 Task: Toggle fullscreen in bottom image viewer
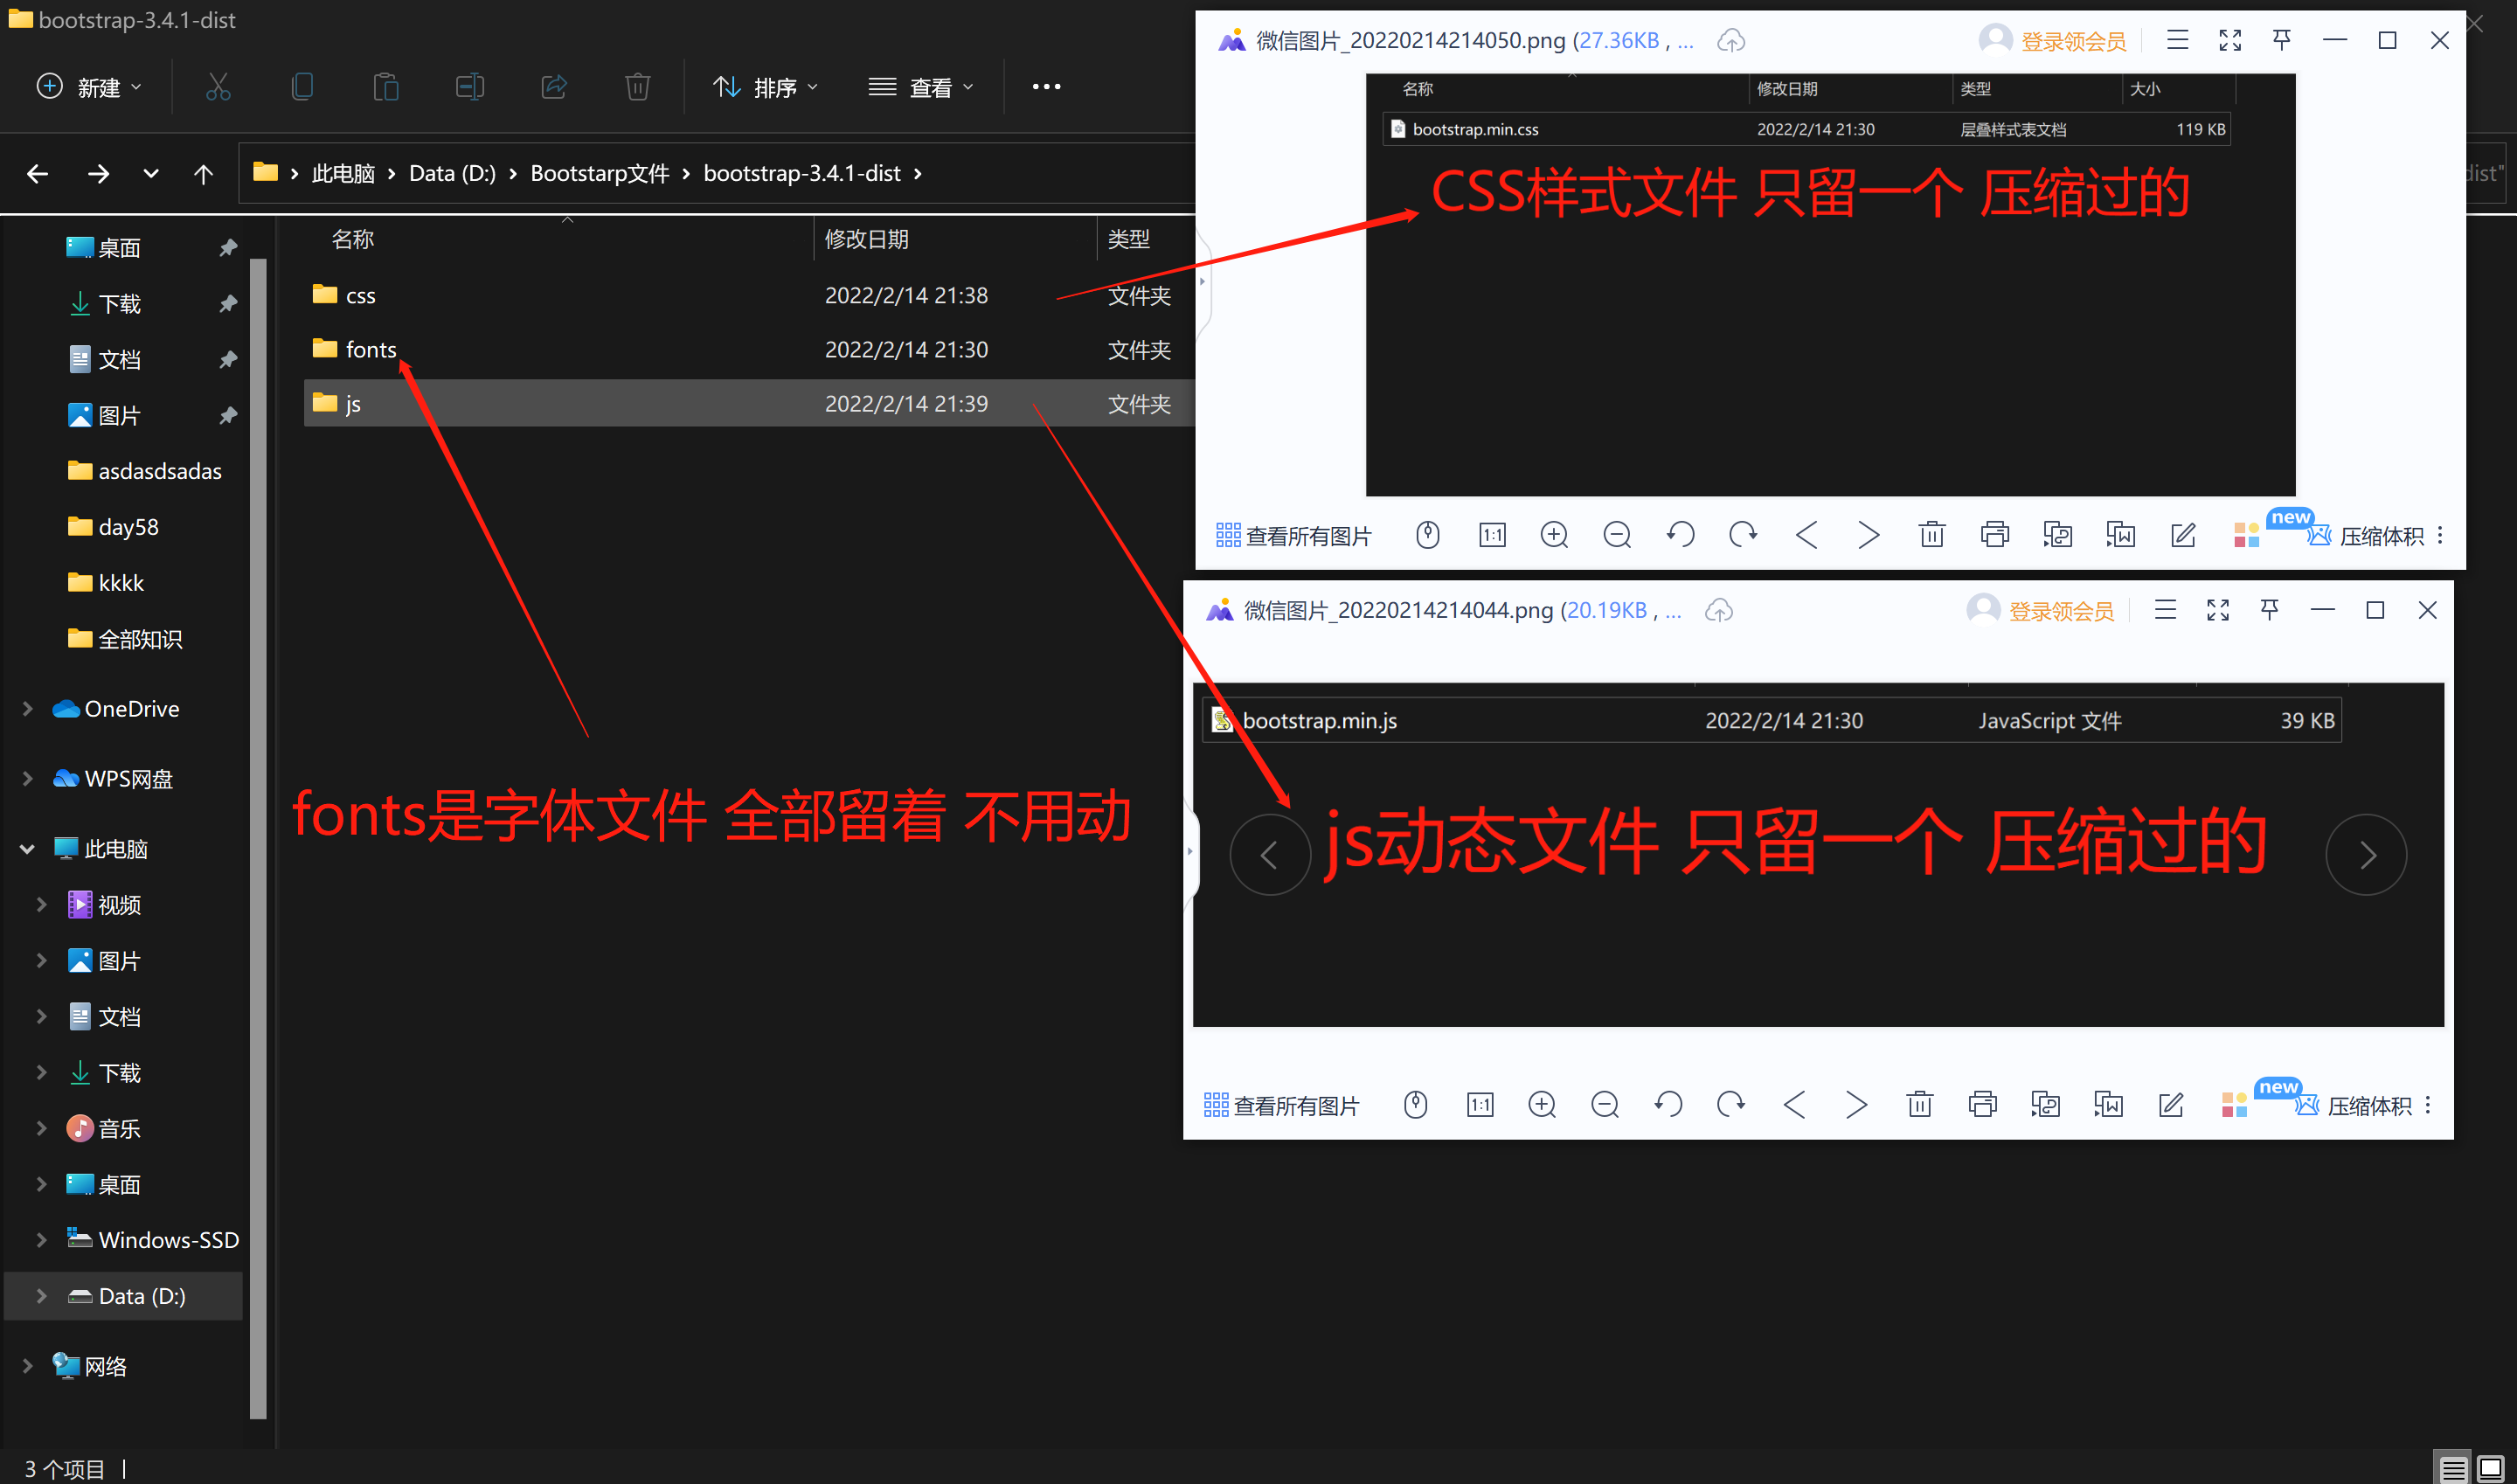pyautogui.click(x=2217, y=610)
